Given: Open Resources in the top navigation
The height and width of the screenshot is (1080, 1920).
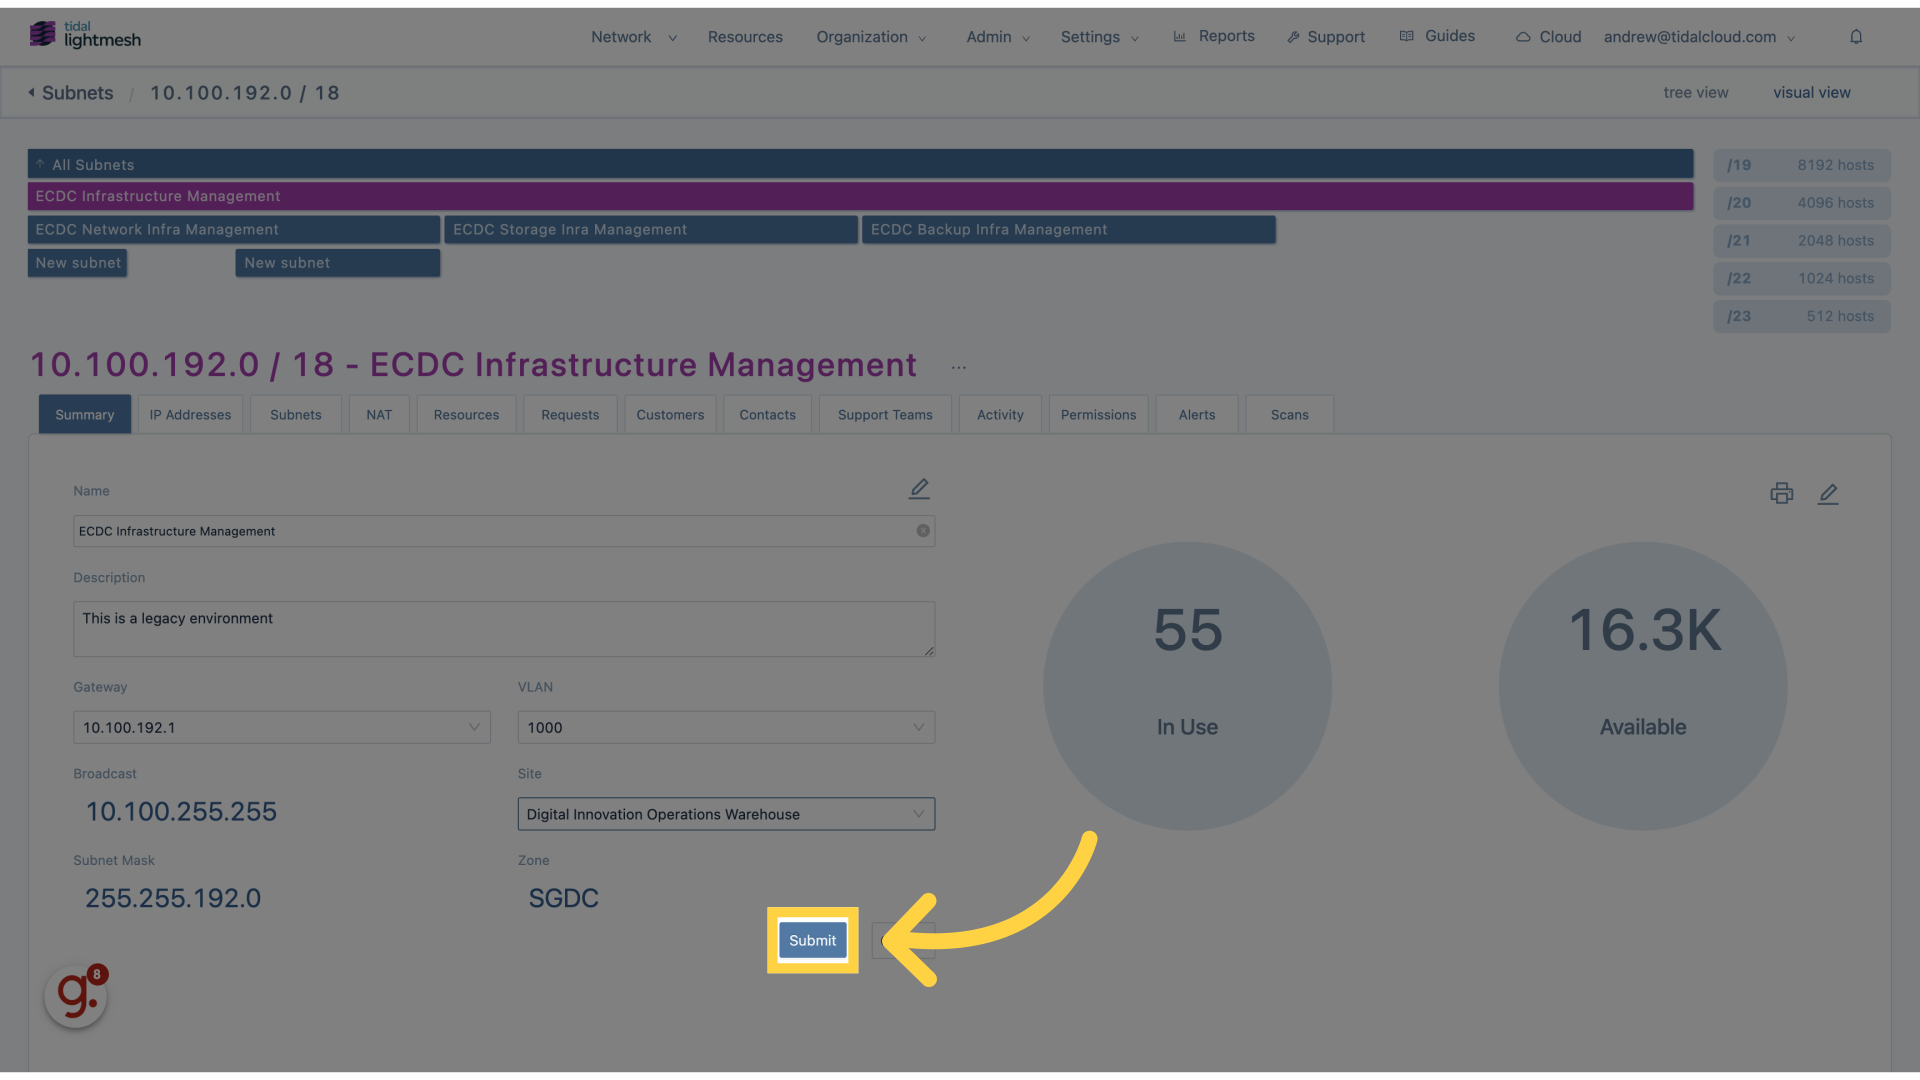Looking at the screenshot, I should pos(745,37).
